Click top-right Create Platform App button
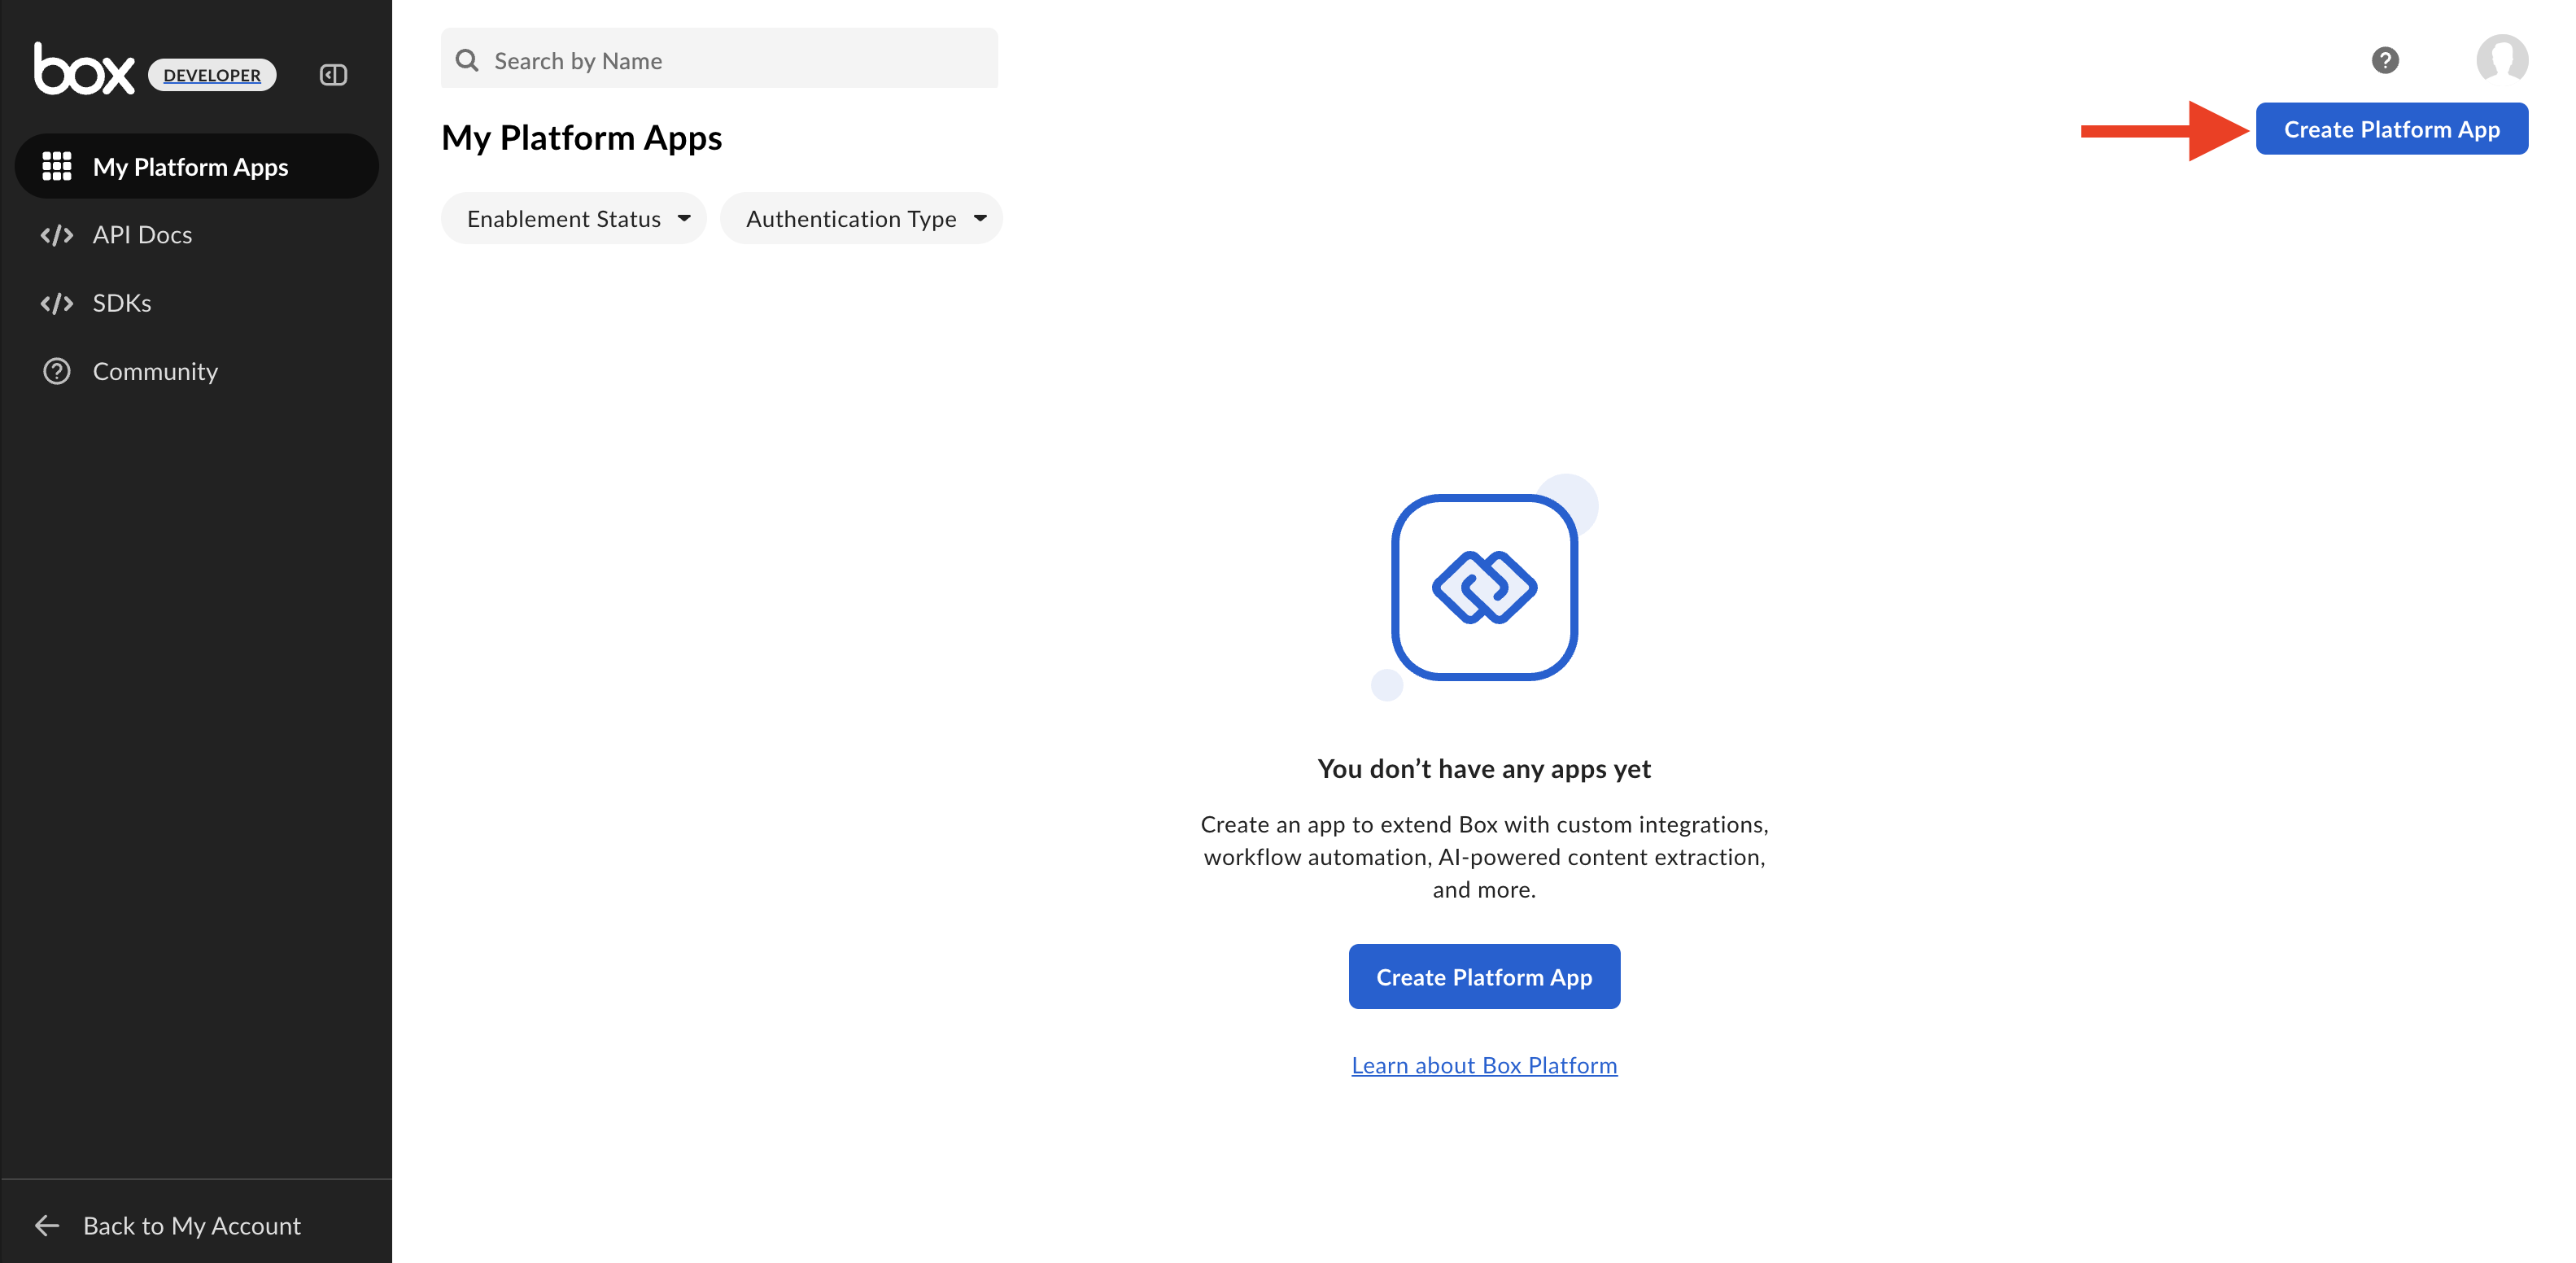The height and width of the screenshot is (1263, 2576). [2391, 129]
